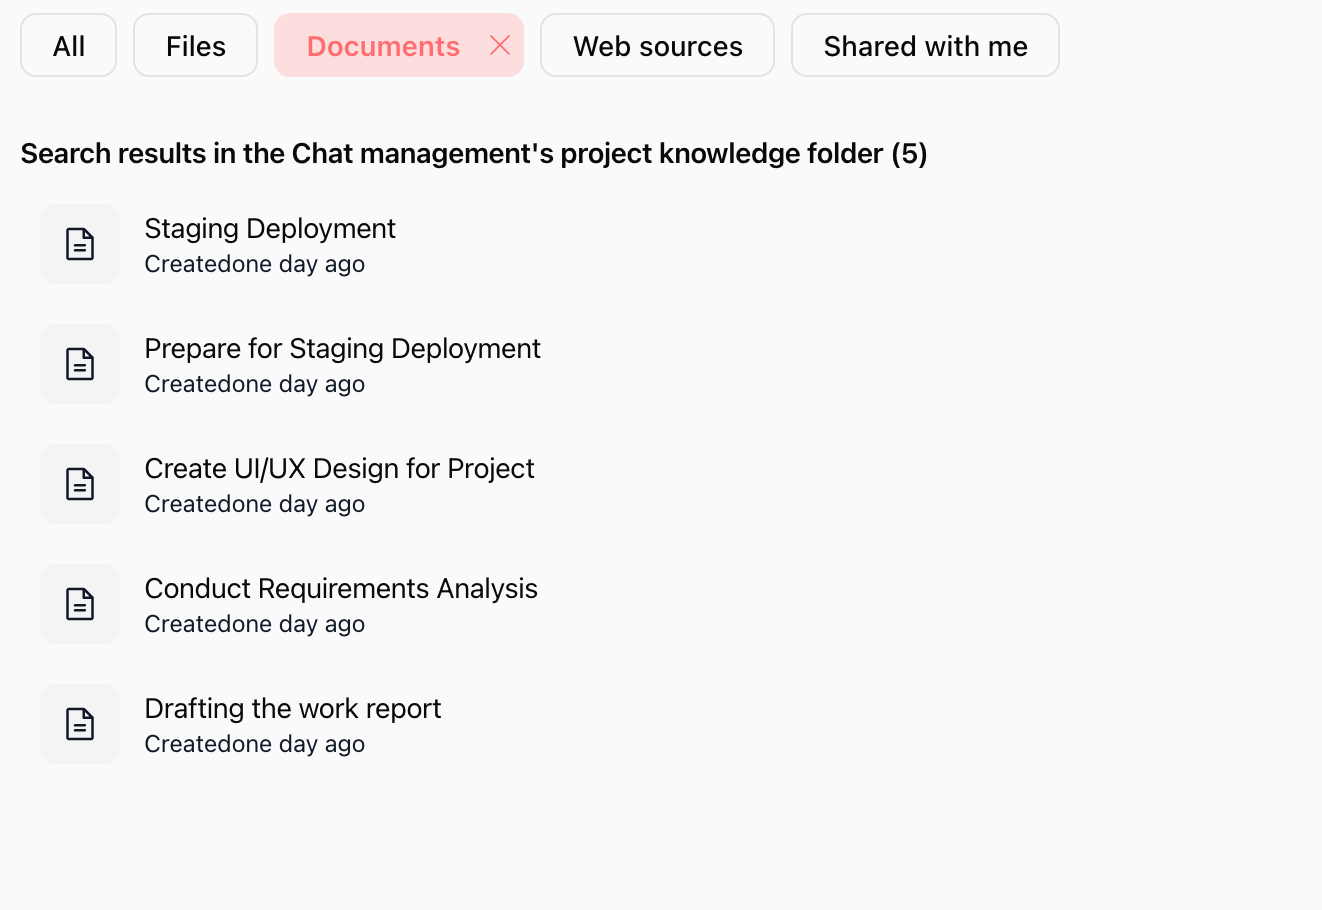Click the created date under Create UI/UX Design

pyautogui.click(x=255, y=504)
